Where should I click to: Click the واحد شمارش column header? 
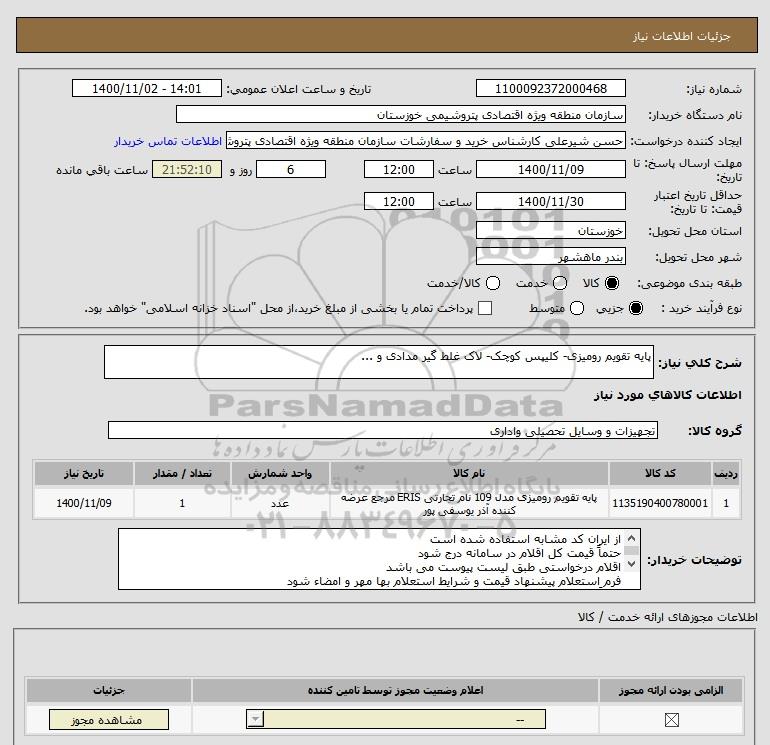[x=280, y=473]
